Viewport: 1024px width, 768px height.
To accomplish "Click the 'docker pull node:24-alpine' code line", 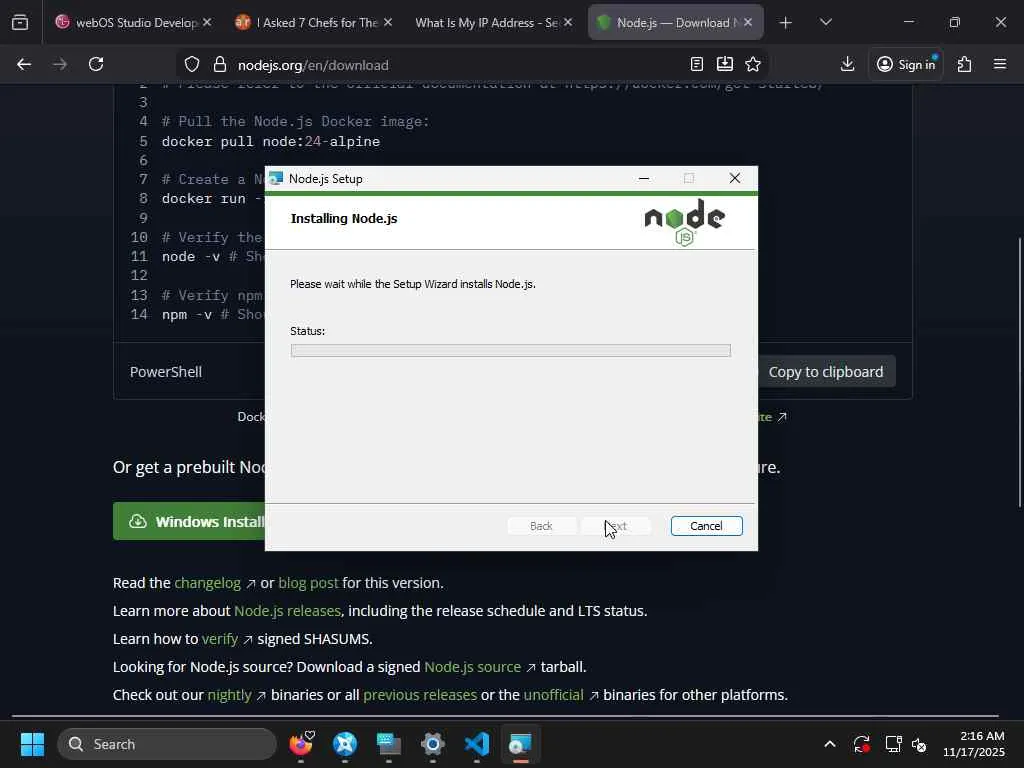I will [270, 141].
